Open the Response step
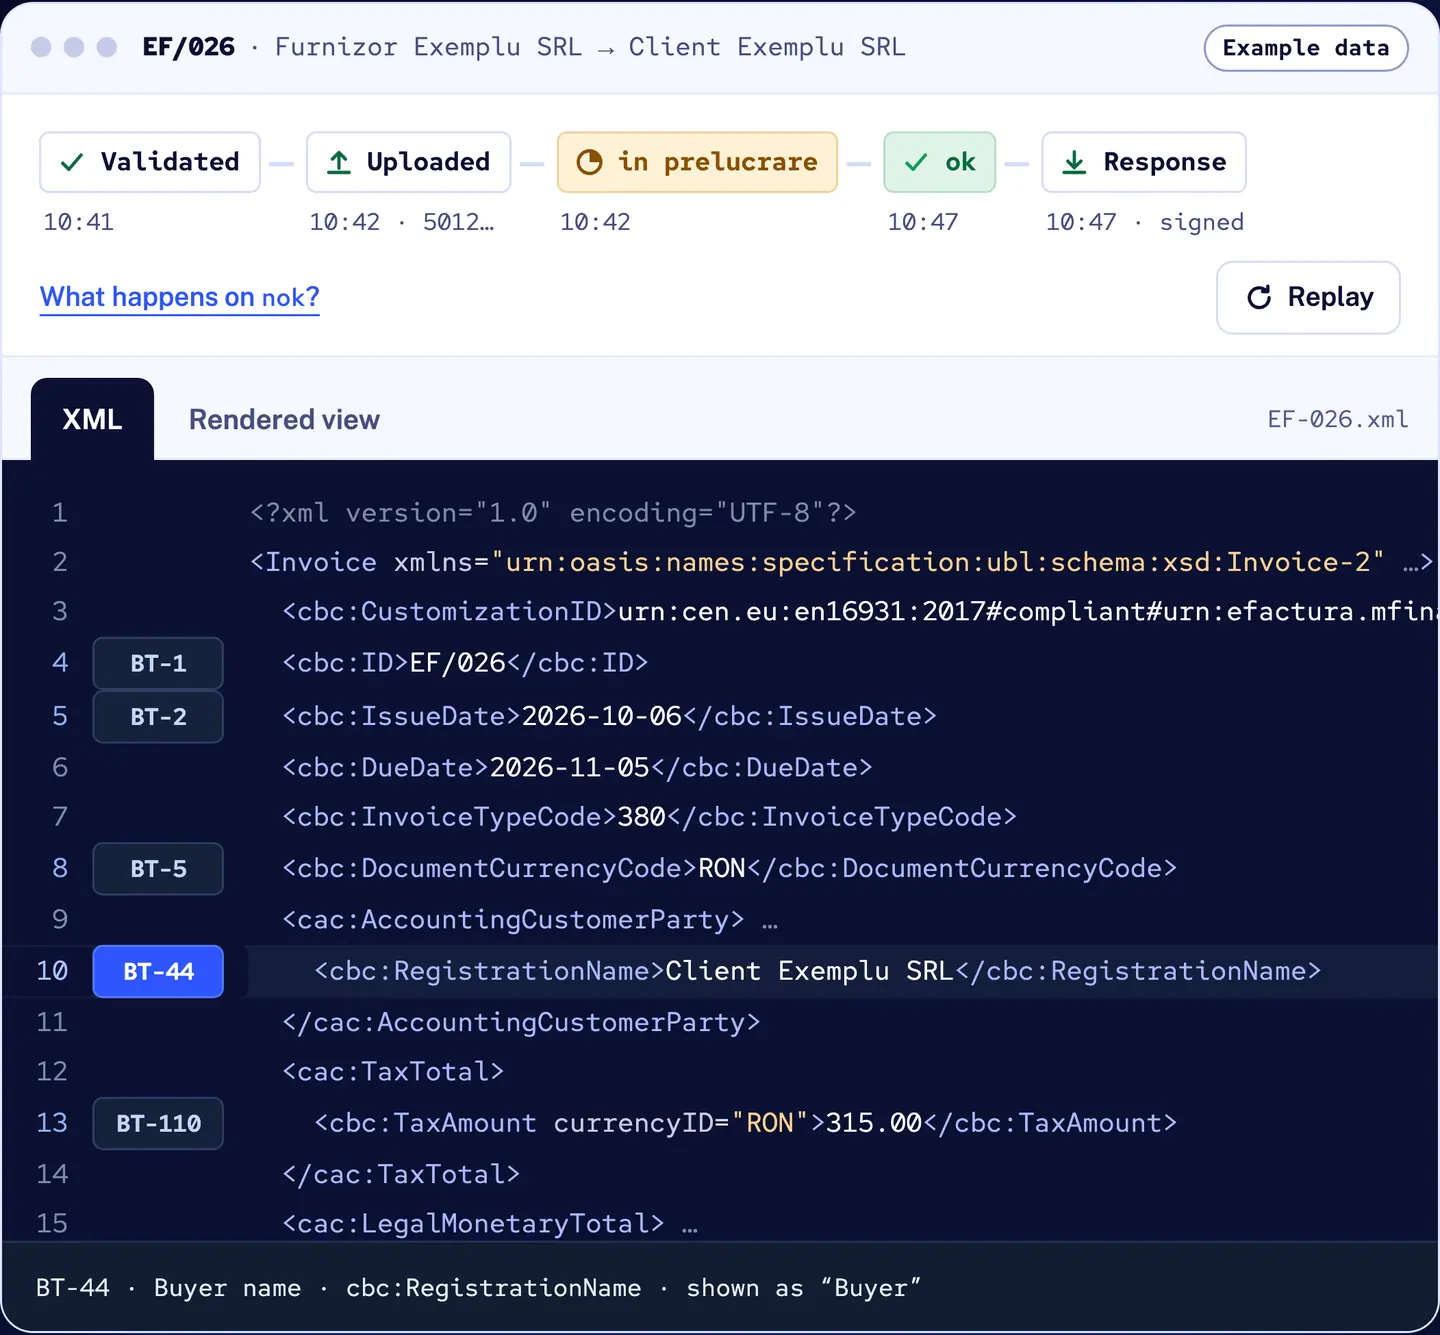Image resolution: width=1440 pixels, height=1335 pixels. [1144, 162]
